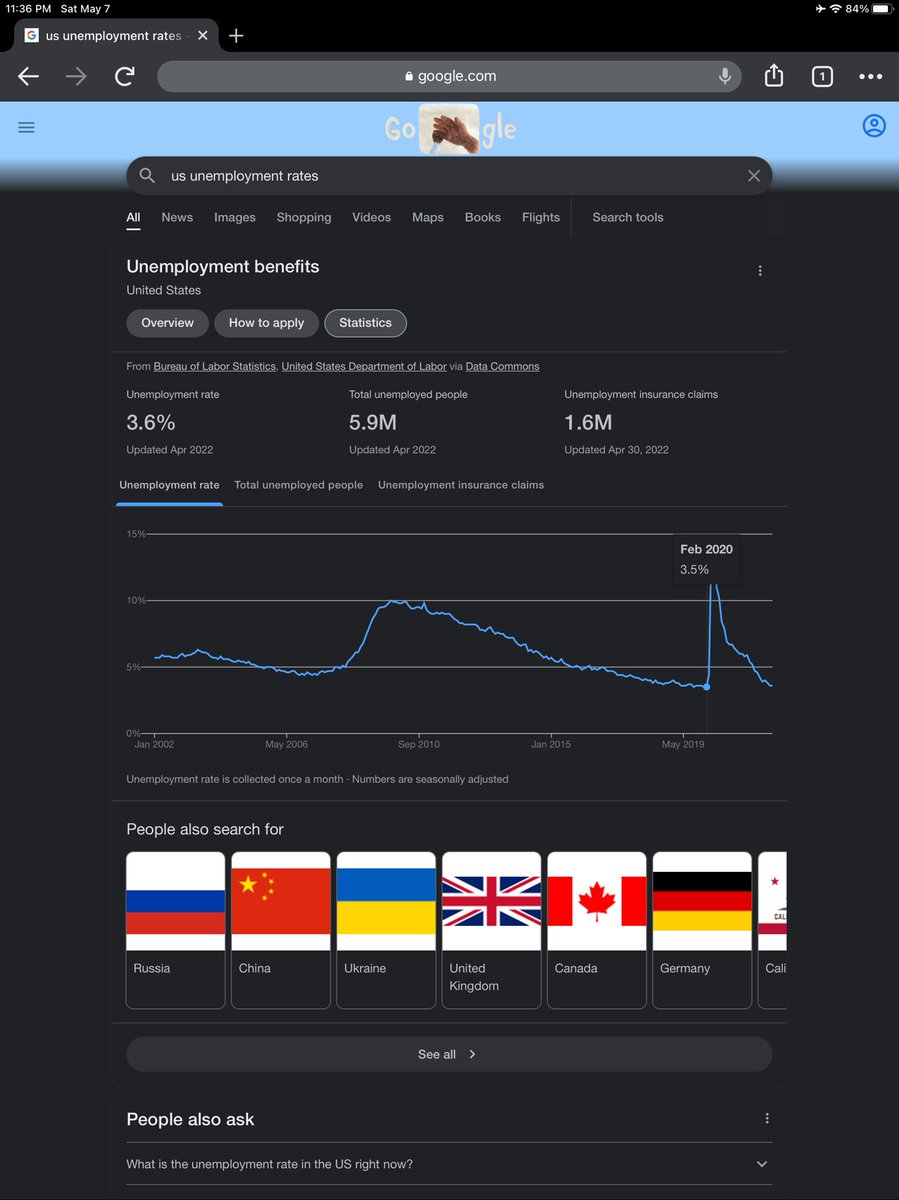
Task: Select Unemployment insurance claims chart tab
Action: [x=461, y=485]
